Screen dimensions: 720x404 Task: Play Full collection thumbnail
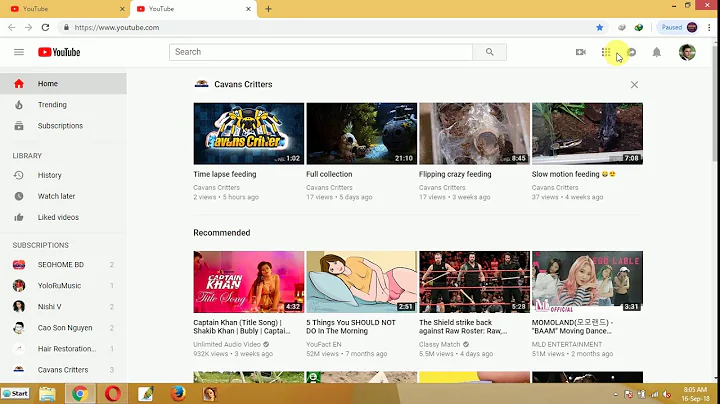[361, 134]
